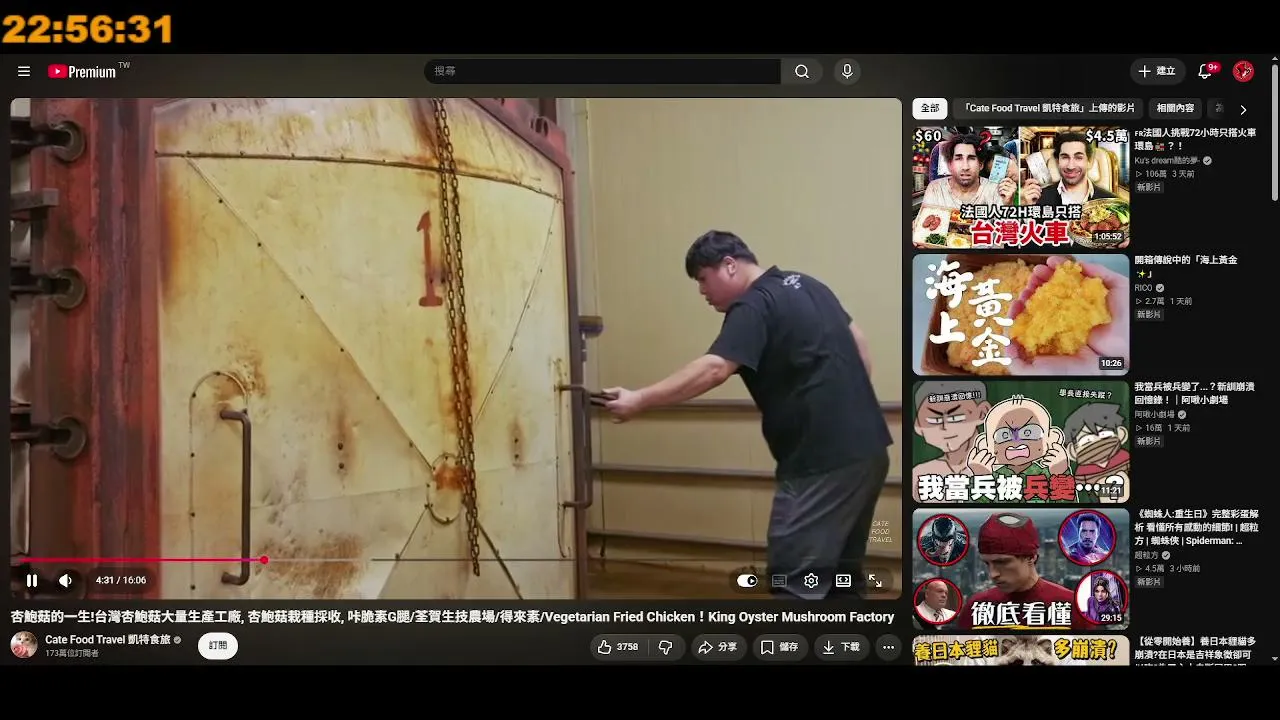The height and width of the screenshot is (720, 1280).
Task: Open the 我當兵被兵變 video thumbnail
Action: pyautogui.click(x=1020, y=442)
